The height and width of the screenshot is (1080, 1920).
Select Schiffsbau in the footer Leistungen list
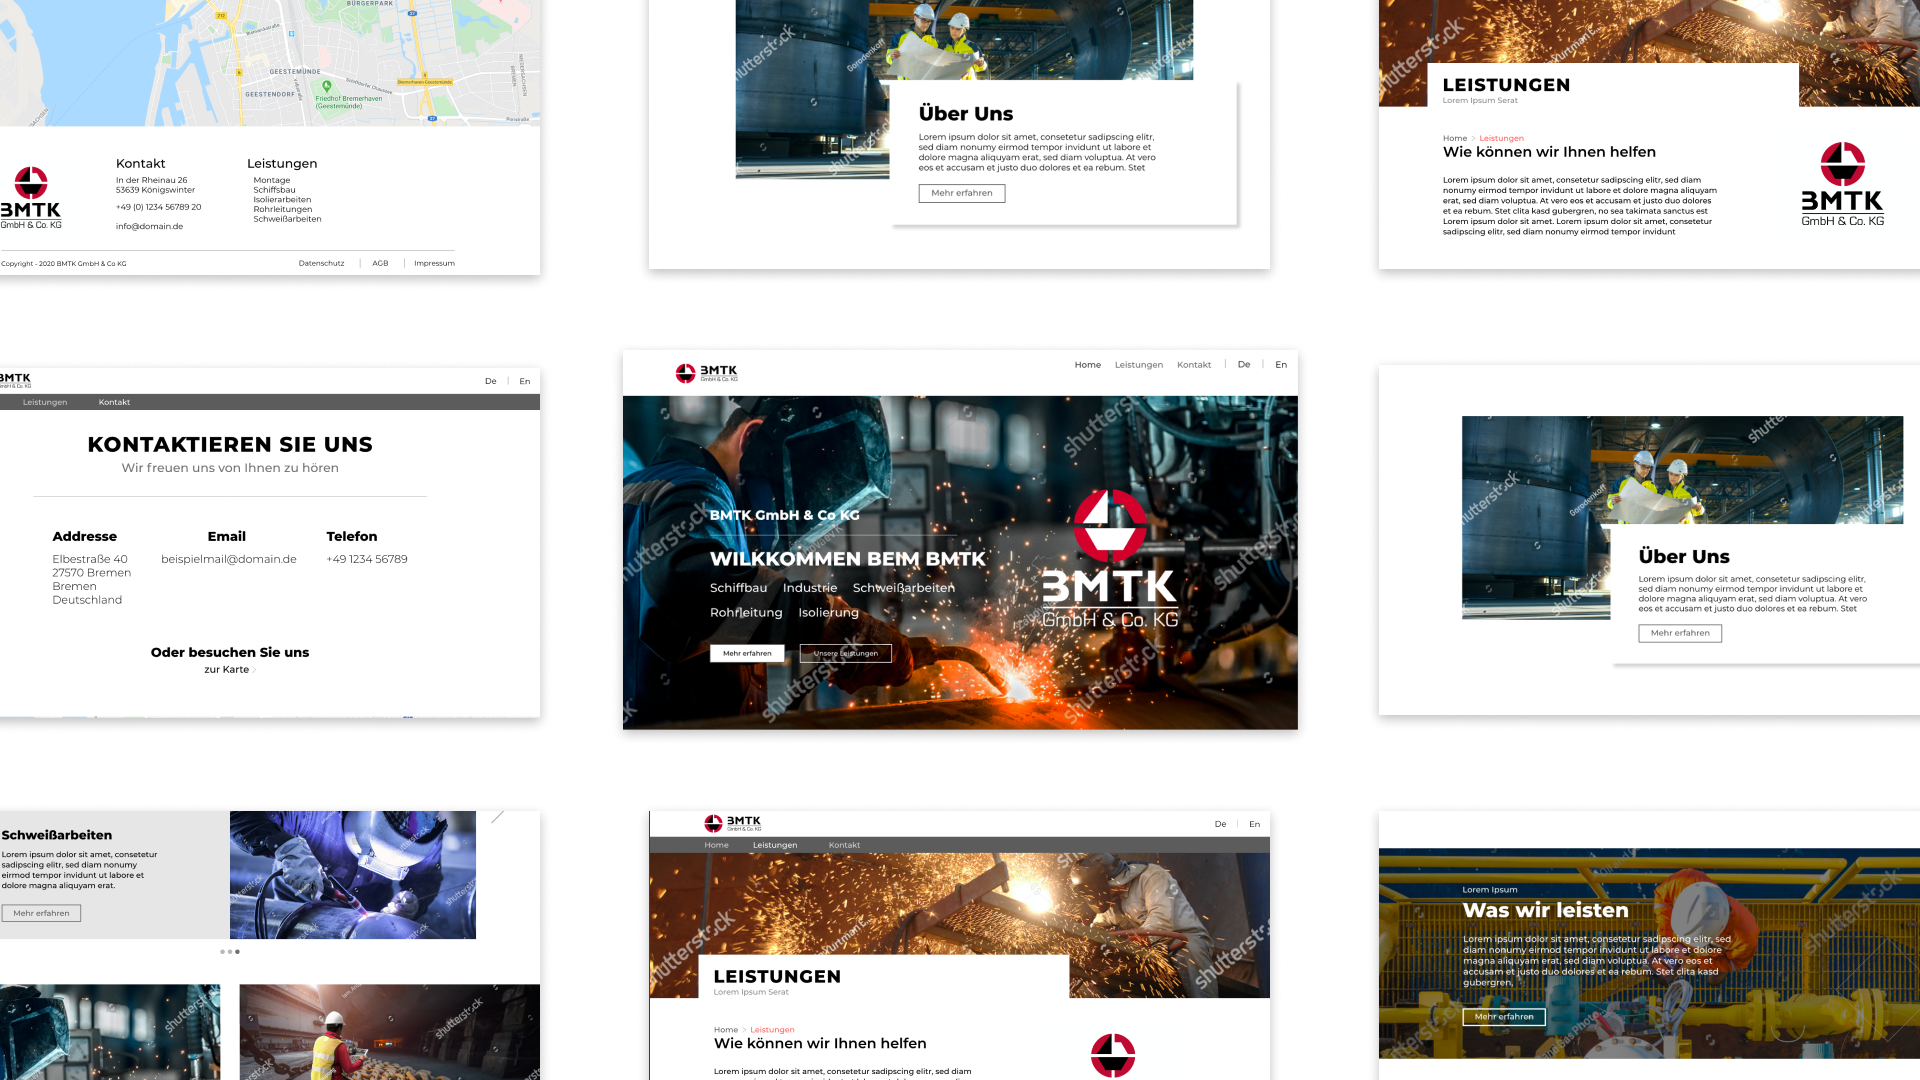point(274,190)
